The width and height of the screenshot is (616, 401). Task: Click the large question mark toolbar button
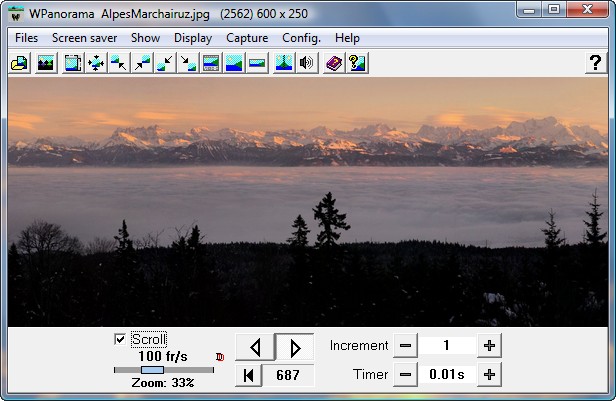pyautogui.click(x=596, y=63)
